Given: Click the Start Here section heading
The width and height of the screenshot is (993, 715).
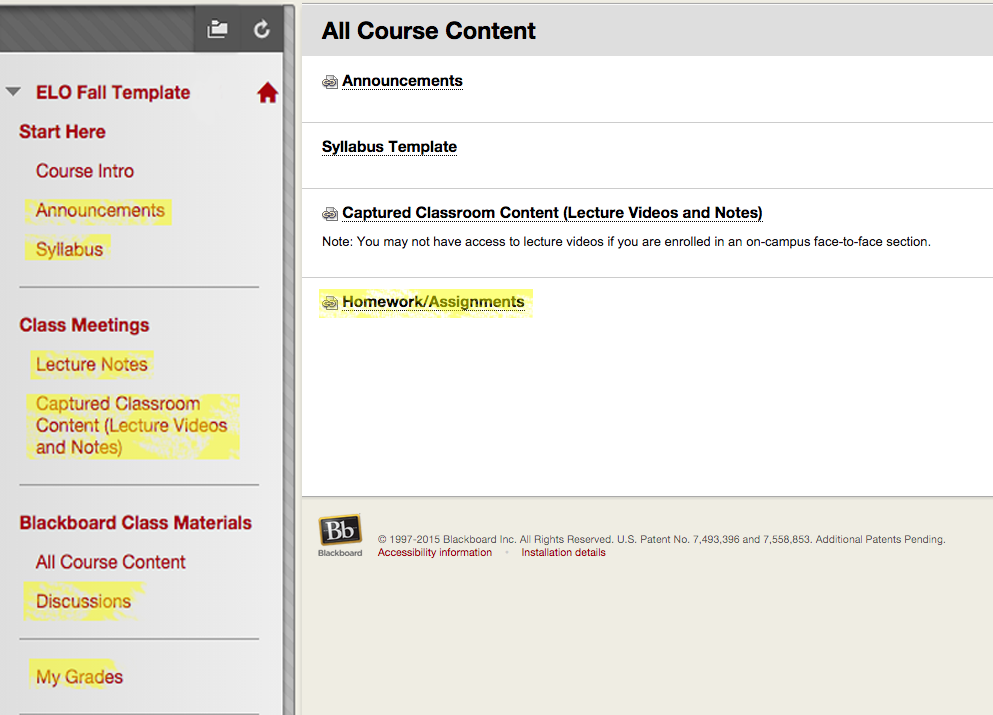Looking at the screenshot, I should point(62,132).
